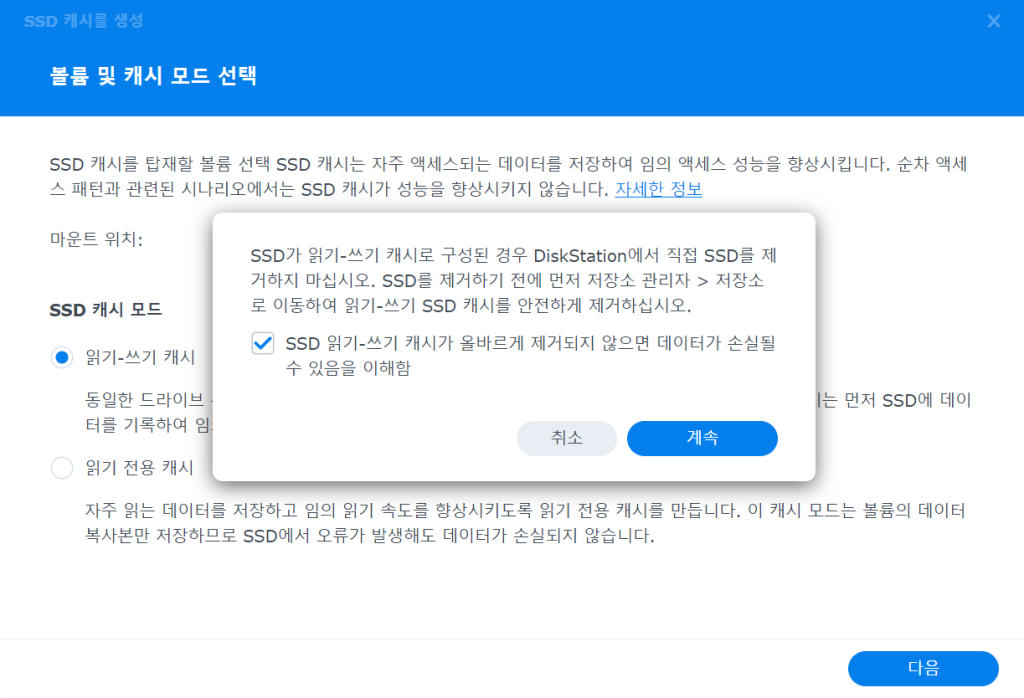Click empty area of the blue header bar
Viewport: 1024px width, 698px height.
click(x=600, y=76)
